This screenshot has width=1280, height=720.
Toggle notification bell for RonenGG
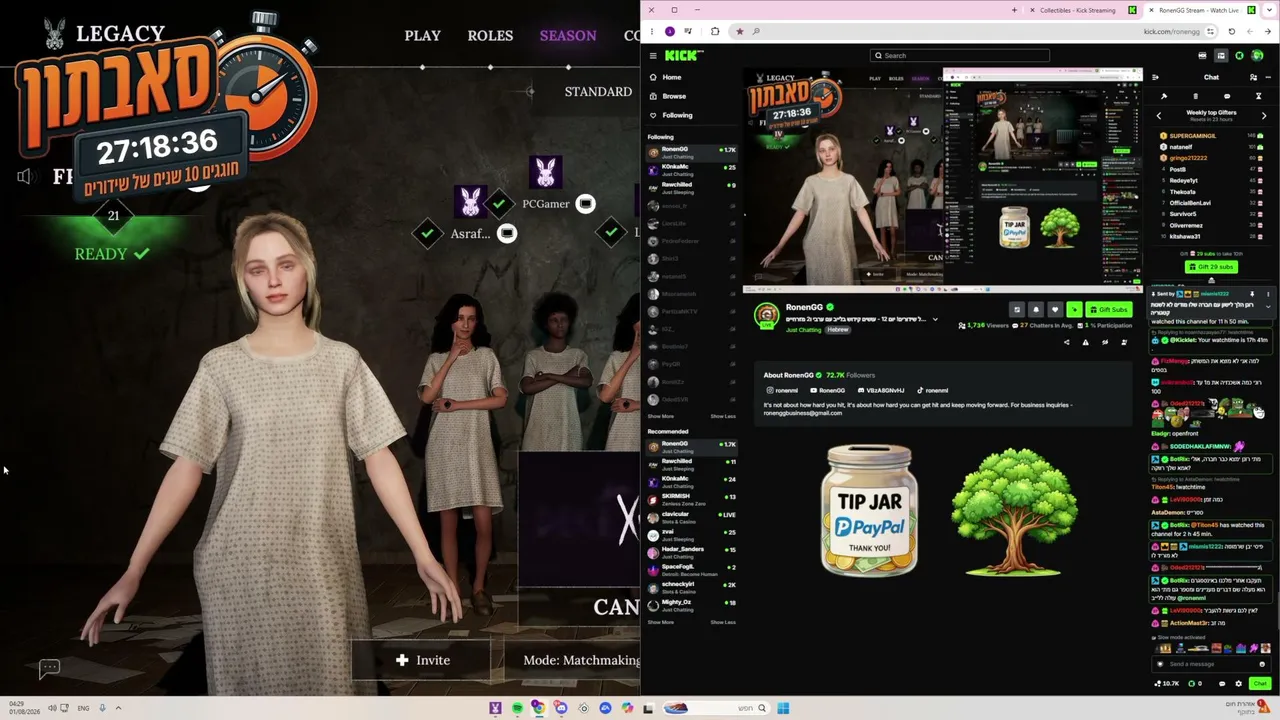point(1036,309)
